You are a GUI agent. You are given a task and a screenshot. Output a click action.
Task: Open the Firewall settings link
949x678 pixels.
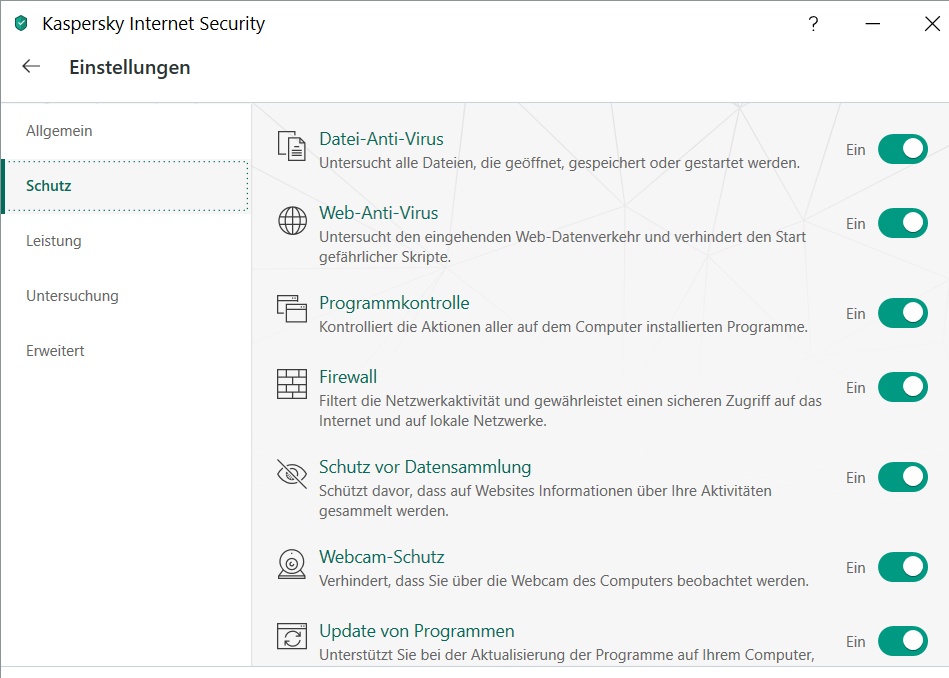point(348,377)
